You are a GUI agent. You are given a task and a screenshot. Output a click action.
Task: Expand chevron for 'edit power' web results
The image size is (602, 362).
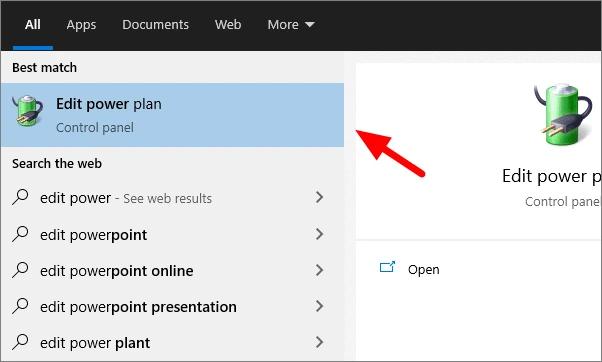pyautogui.click(x=319, y=197)
